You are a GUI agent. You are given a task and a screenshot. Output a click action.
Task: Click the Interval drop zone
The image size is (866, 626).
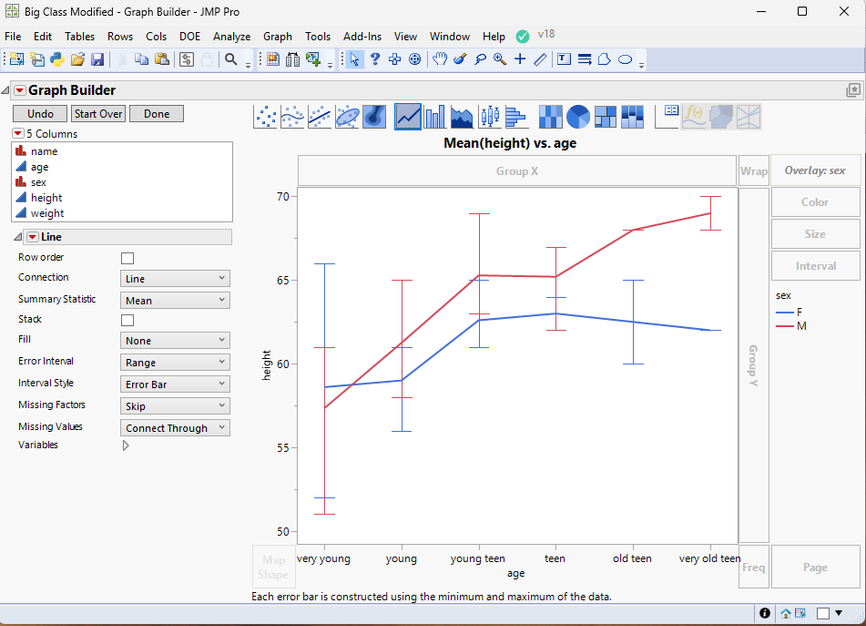[x=815, y=266]
